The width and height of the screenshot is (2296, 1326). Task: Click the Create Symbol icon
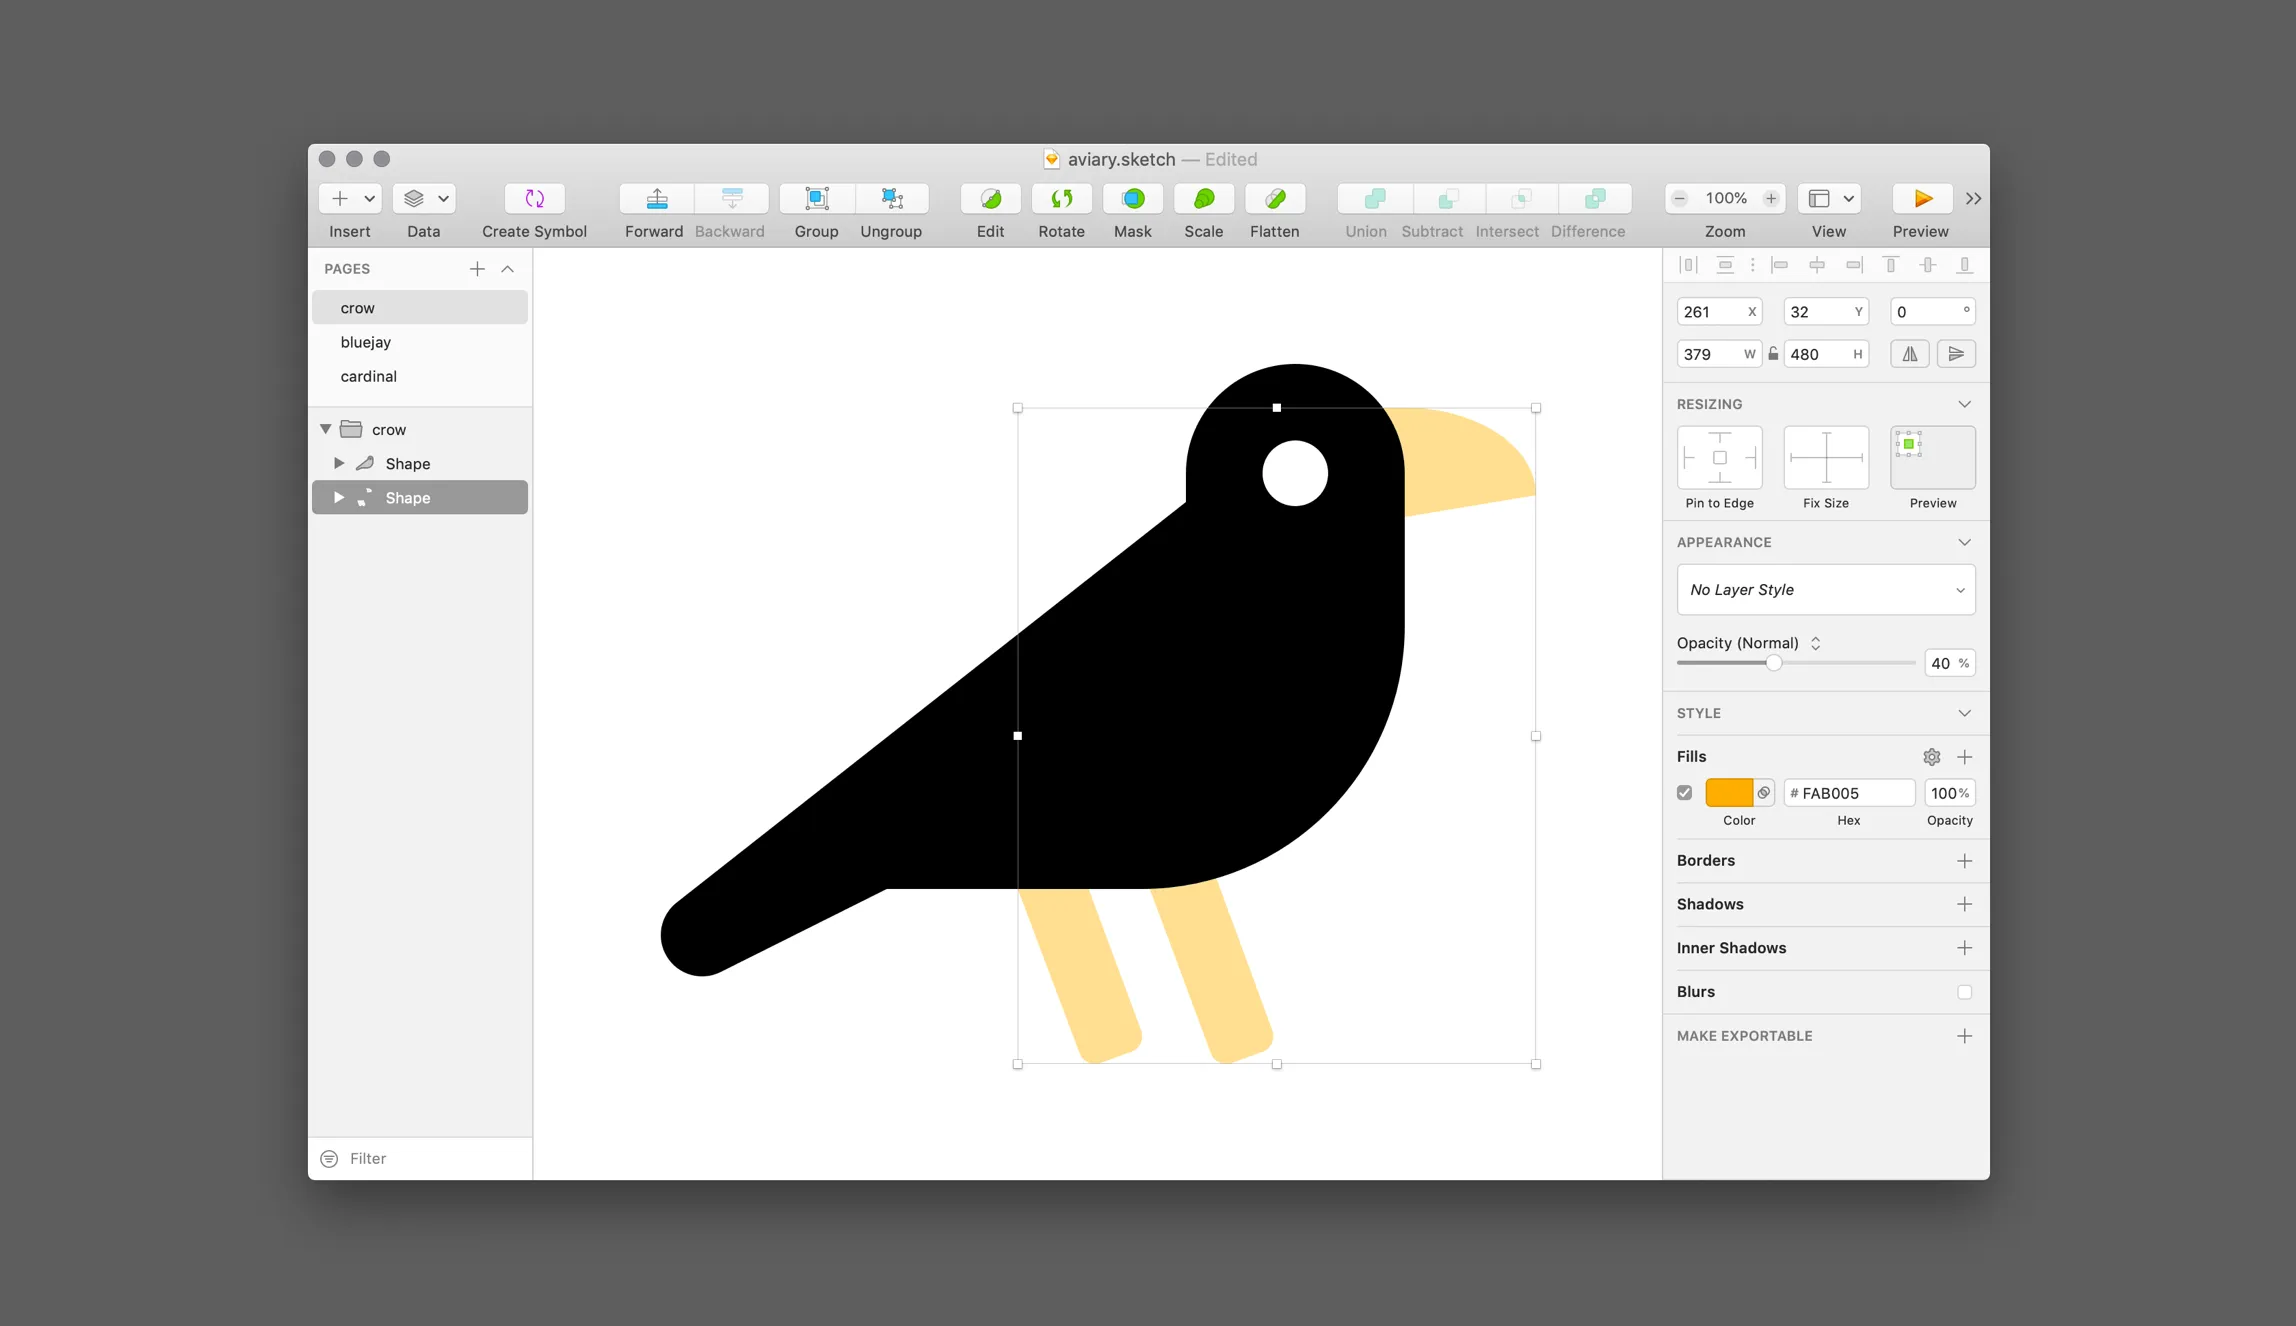tap(533, 198)
